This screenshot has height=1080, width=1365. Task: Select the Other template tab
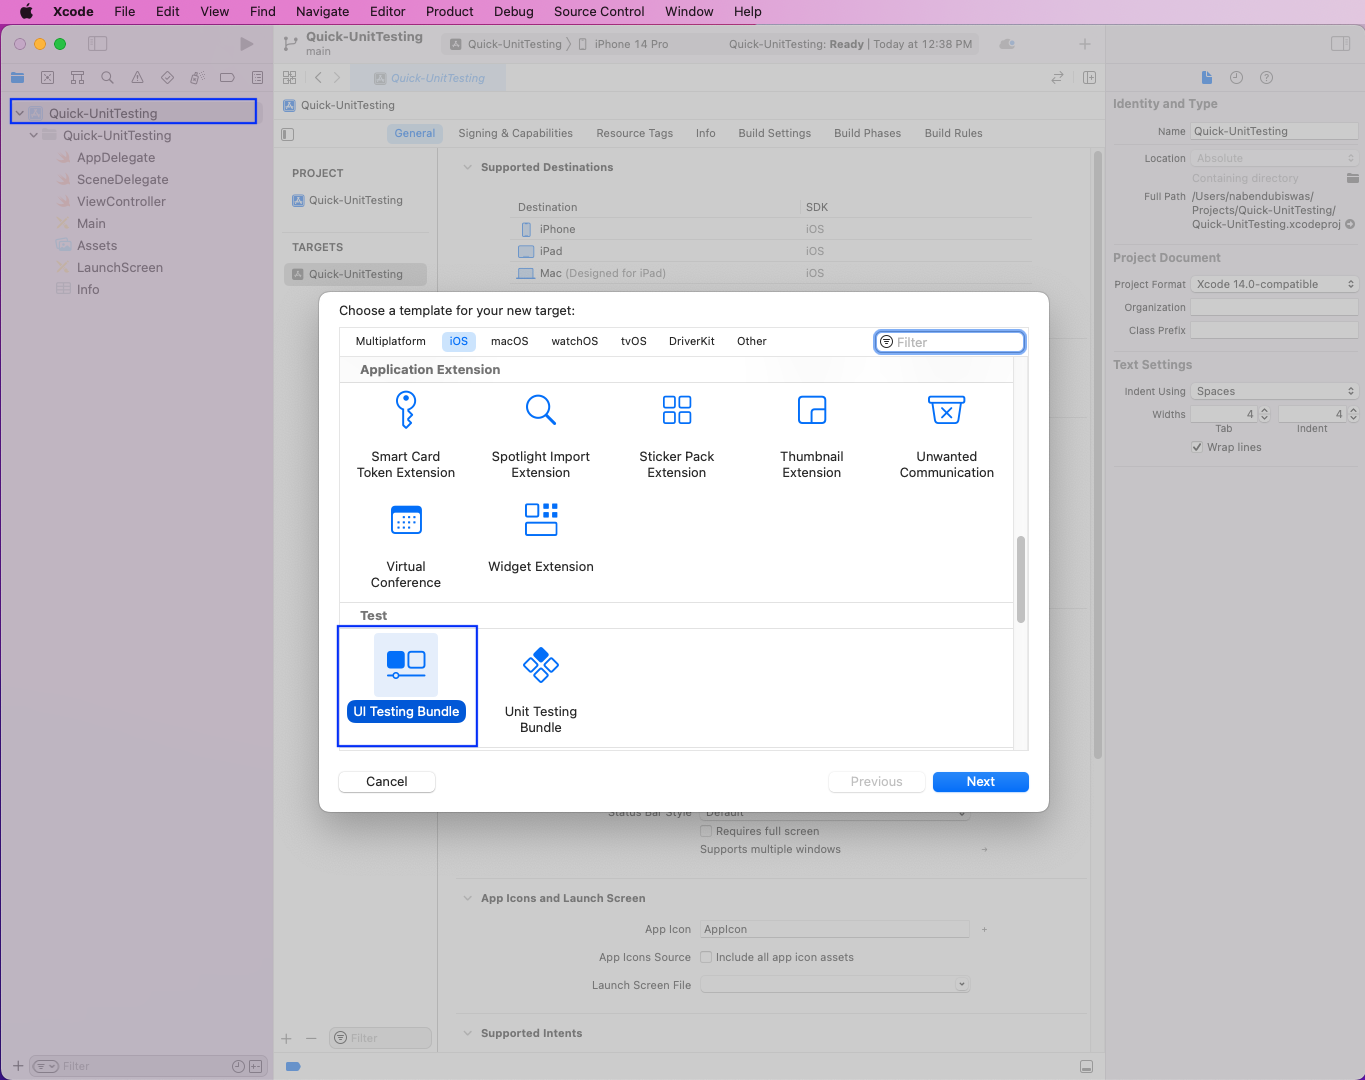pos(752,341)
